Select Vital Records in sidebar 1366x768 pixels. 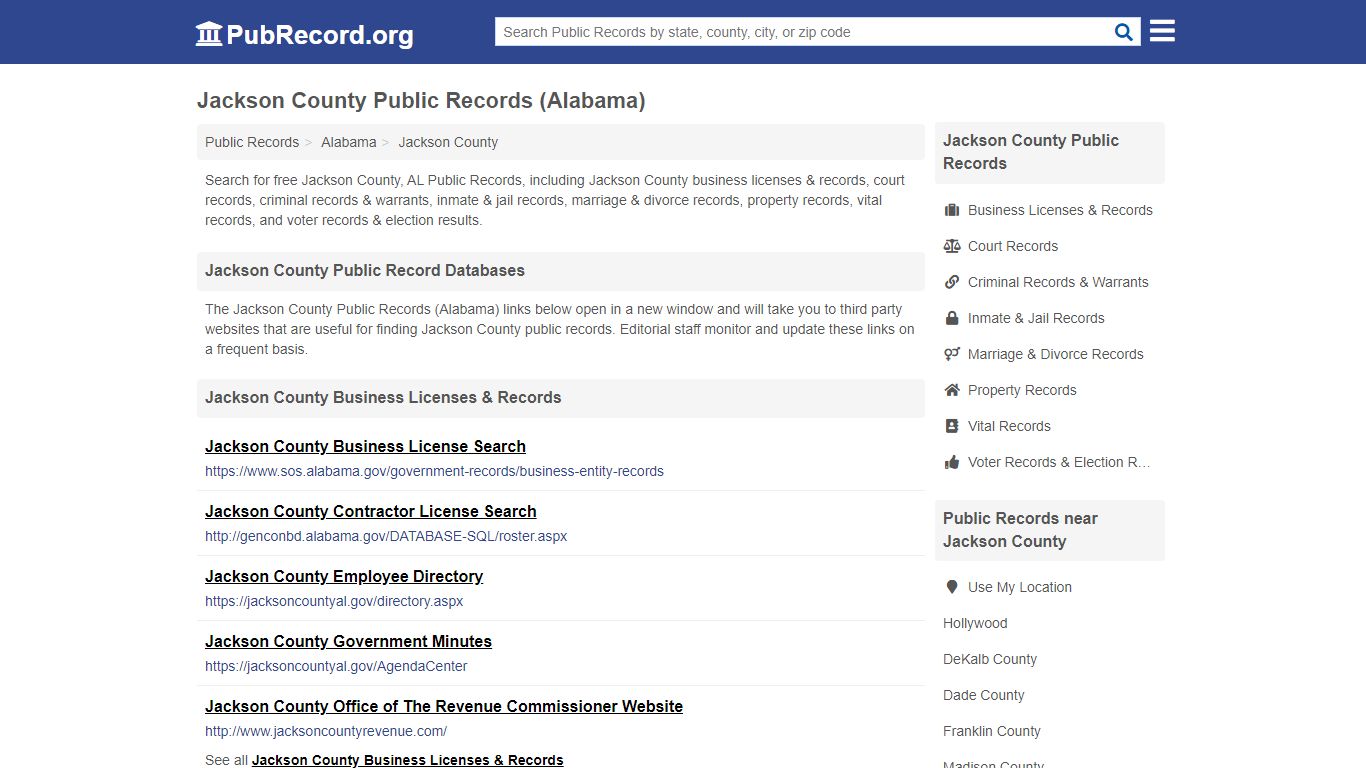pos(1009,426)
